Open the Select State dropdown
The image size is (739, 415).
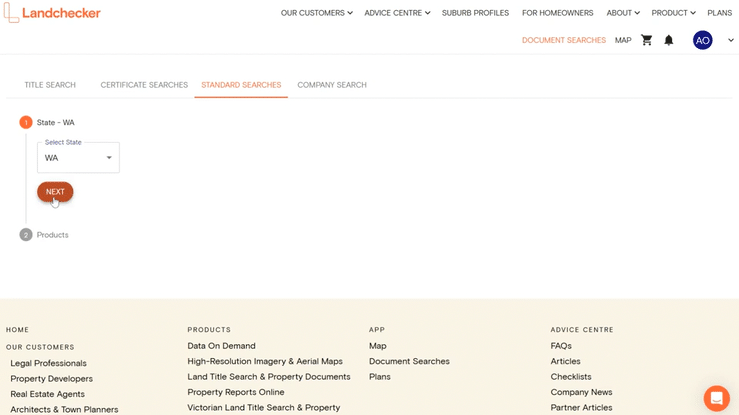(x=78, y=157)
